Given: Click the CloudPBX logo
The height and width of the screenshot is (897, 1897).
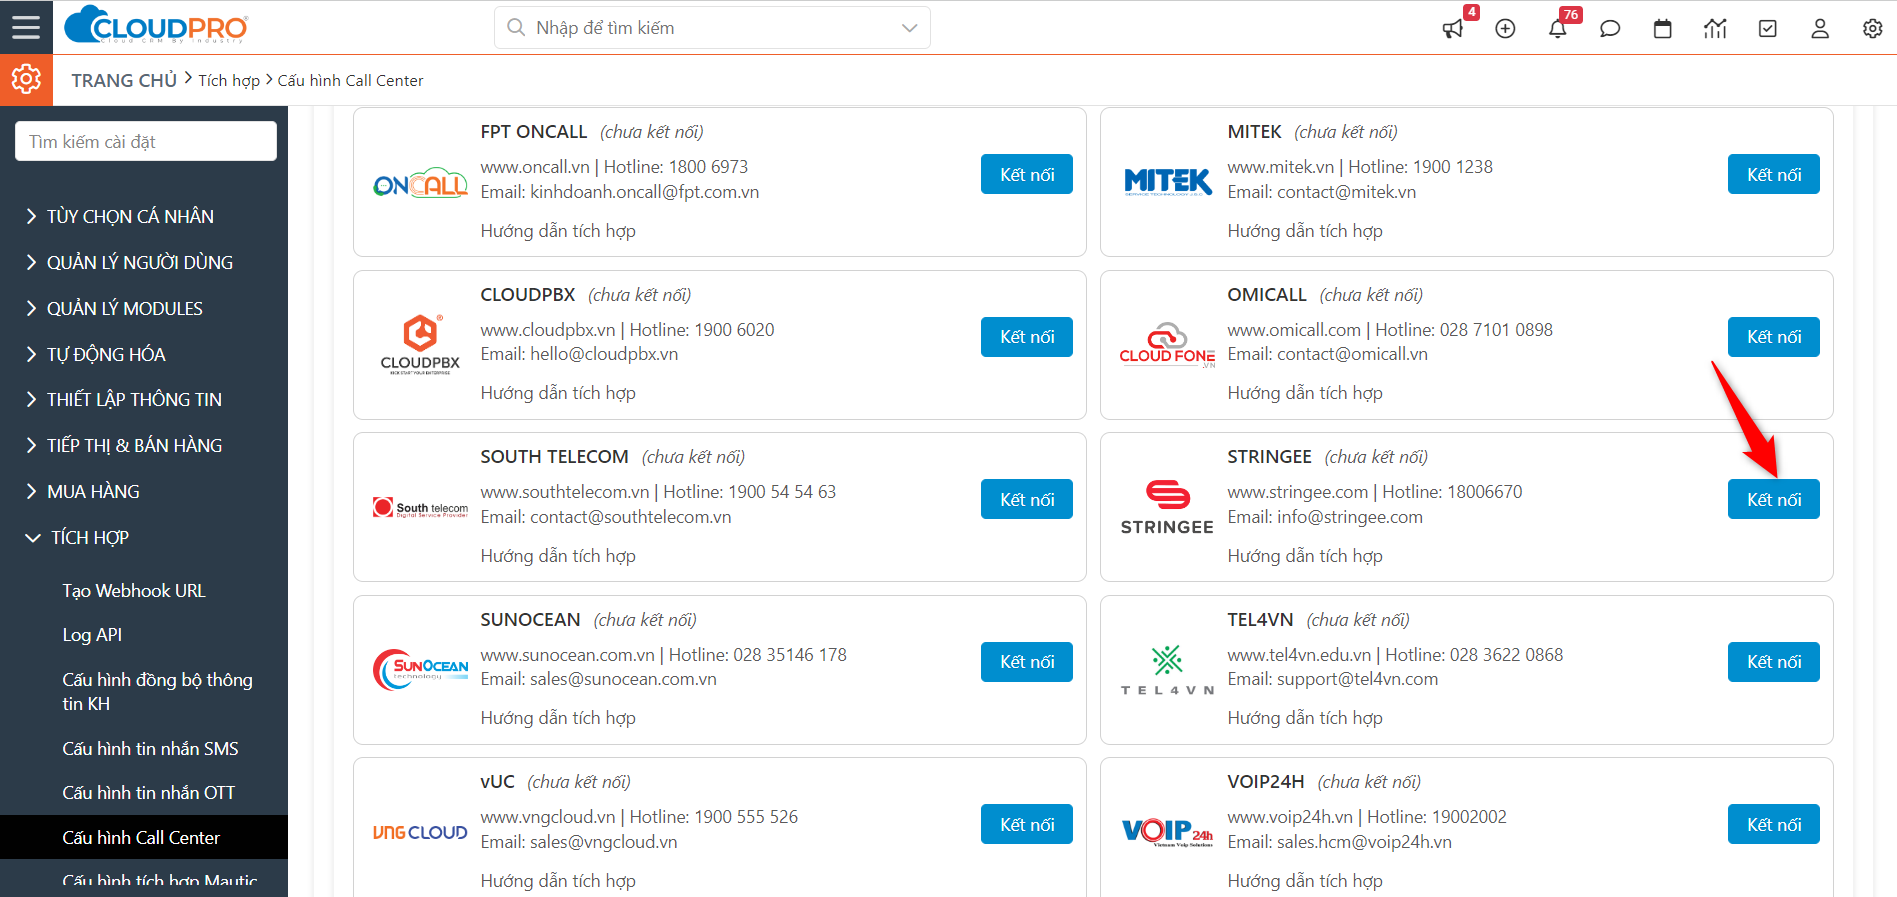Looking at the screenshot, I should pyautogui.click(x=420, y=344).
